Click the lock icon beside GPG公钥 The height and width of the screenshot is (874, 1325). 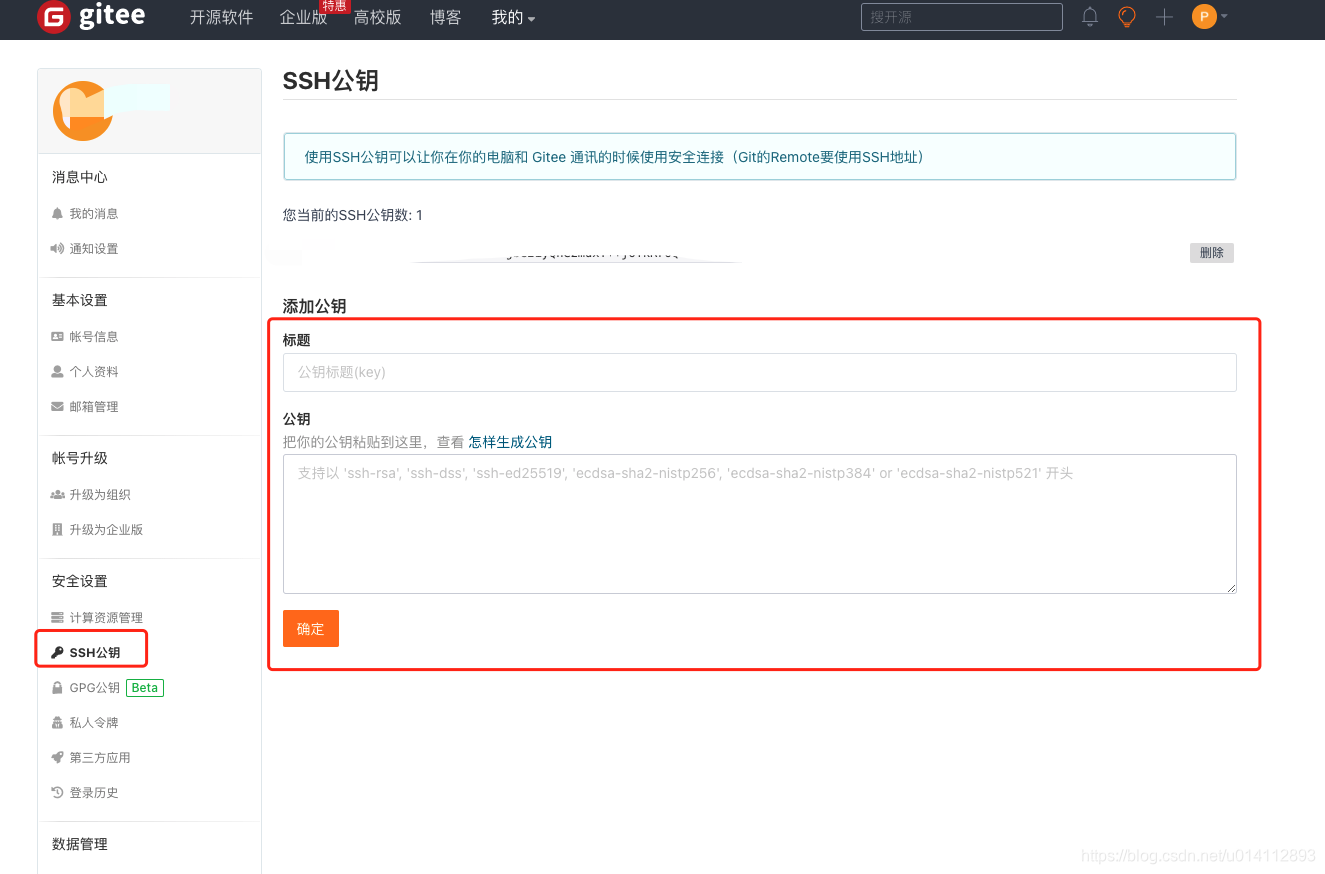57,688
